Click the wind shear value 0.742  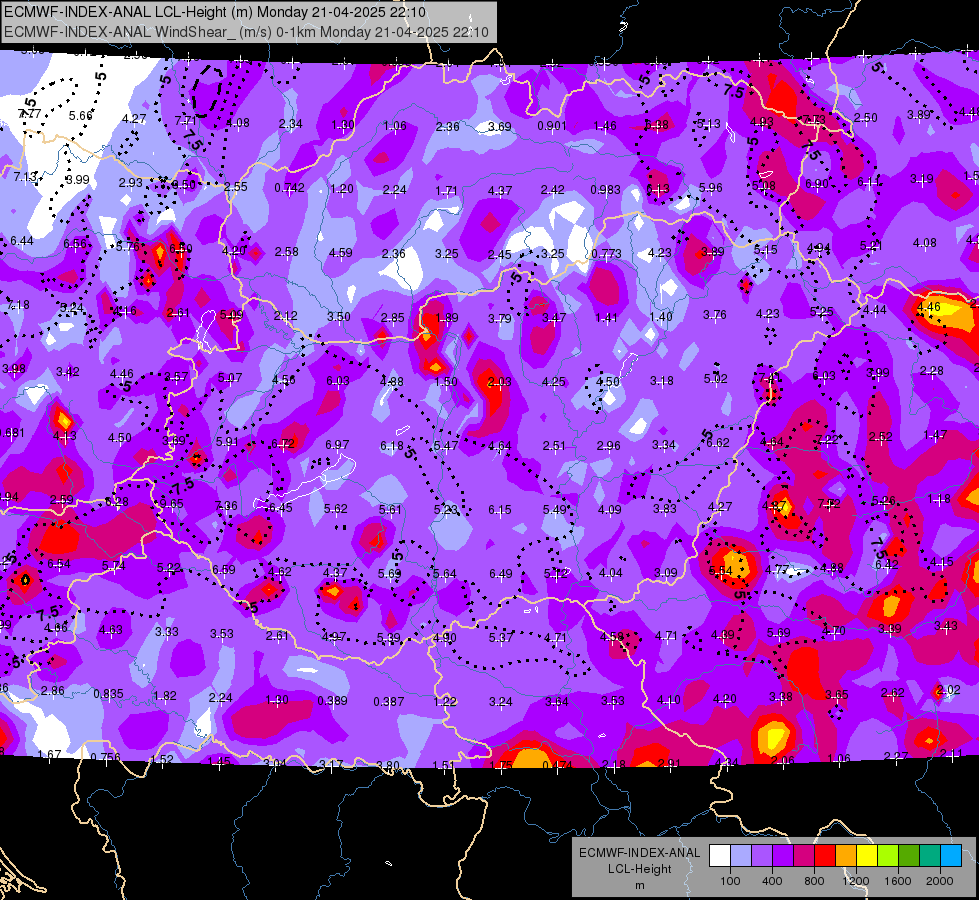(290, 188)
